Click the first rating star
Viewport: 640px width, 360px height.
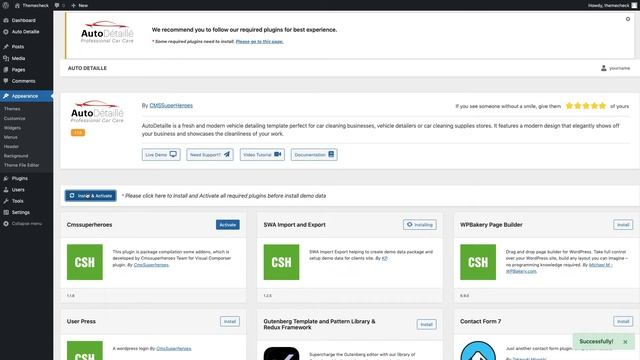pos(569,106)
